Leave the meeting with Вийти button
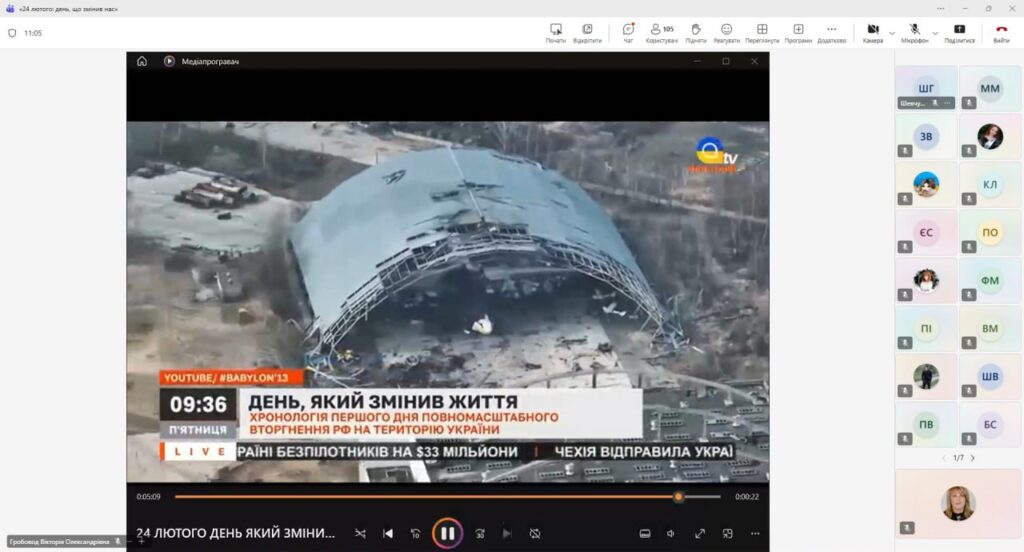1024x552 pixels. click(1001, 32)
